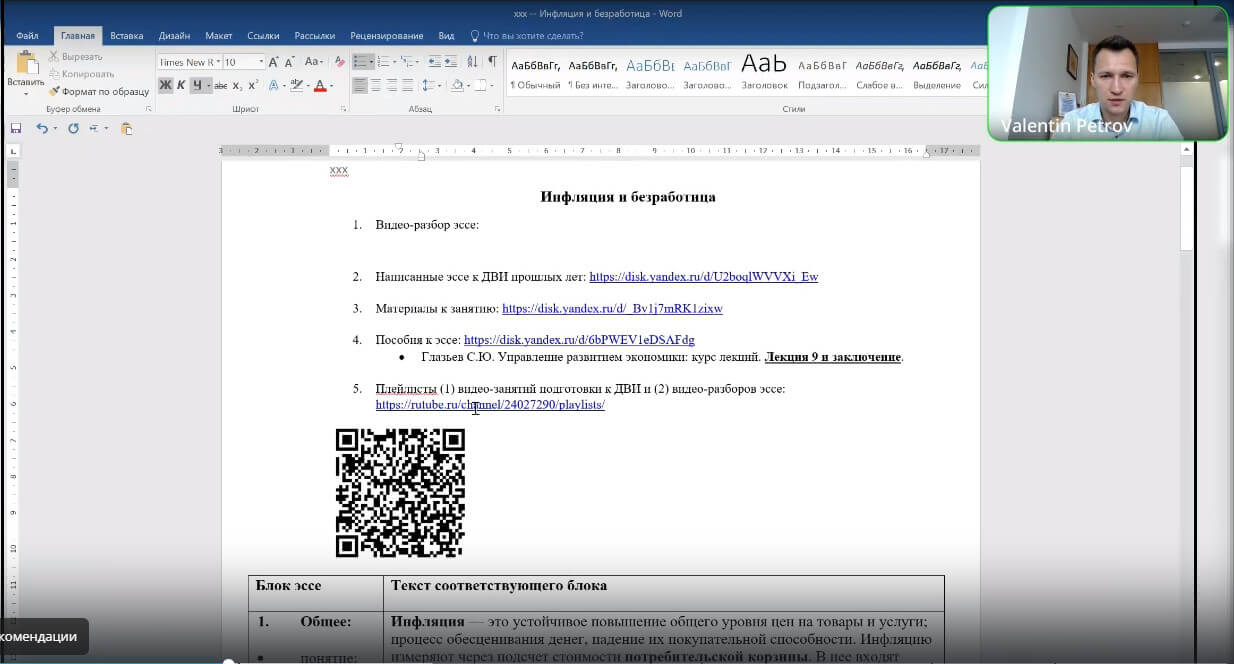This screenshot has height=664, width=1234.
Task: Open the Quick Access Toolbar customize dropdown
Action: tap(105, 128)
